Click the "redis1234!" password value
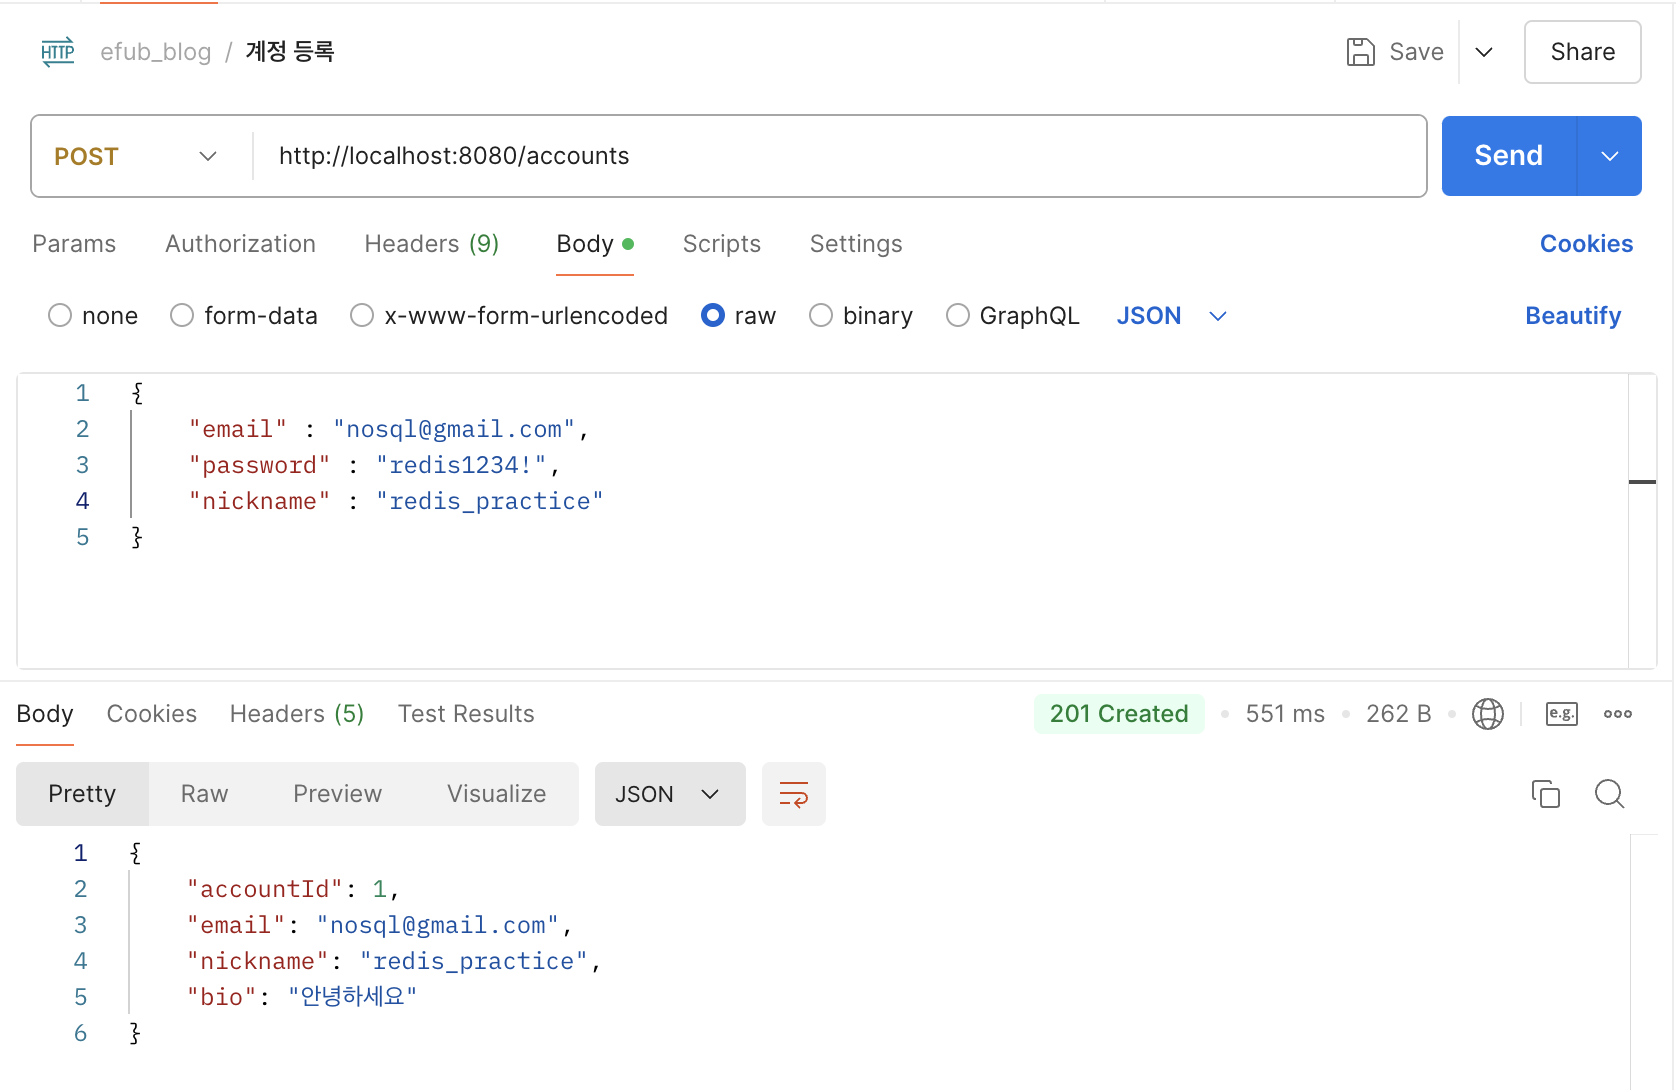1676x1090 pixels. click(461, 465)
